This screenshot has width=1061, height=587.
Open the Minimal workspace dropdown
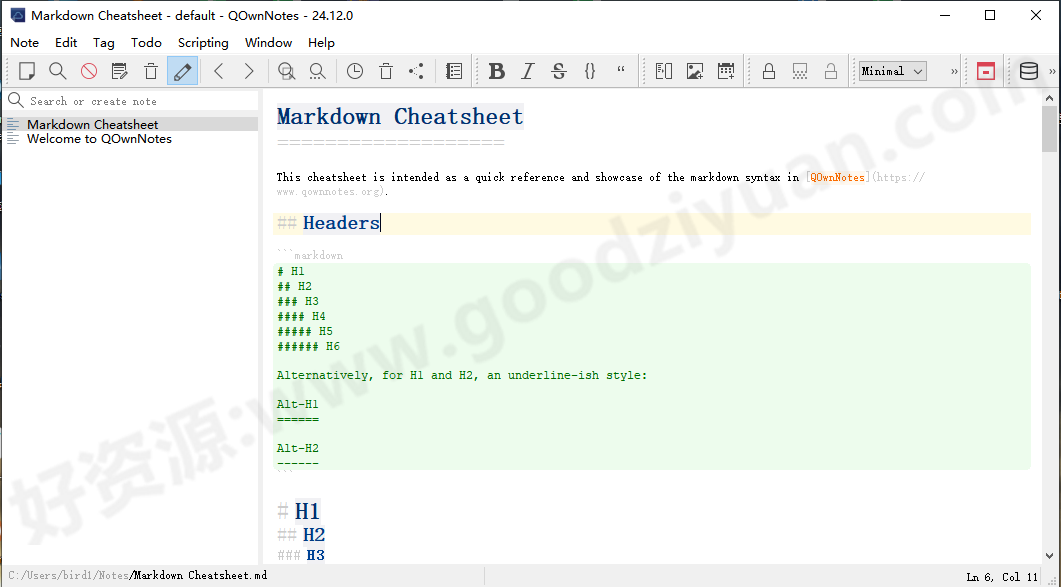click(x=892, y=71)
